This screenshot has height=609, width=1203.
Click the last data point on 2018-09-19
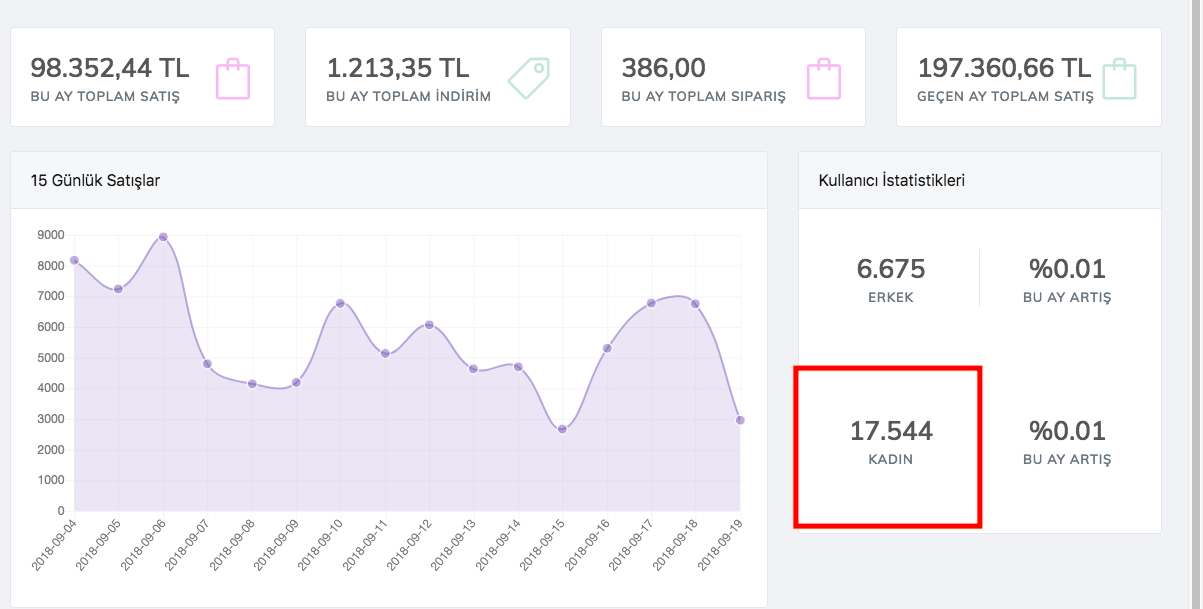pos(740,420)
